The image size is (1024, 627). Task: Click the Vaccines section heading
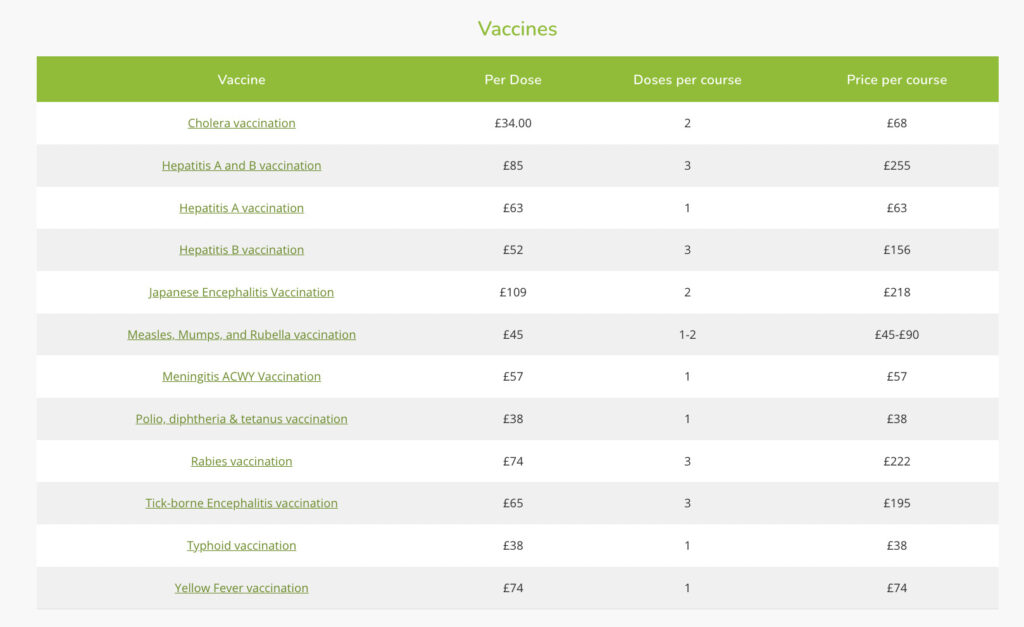(x=517, y=29)
